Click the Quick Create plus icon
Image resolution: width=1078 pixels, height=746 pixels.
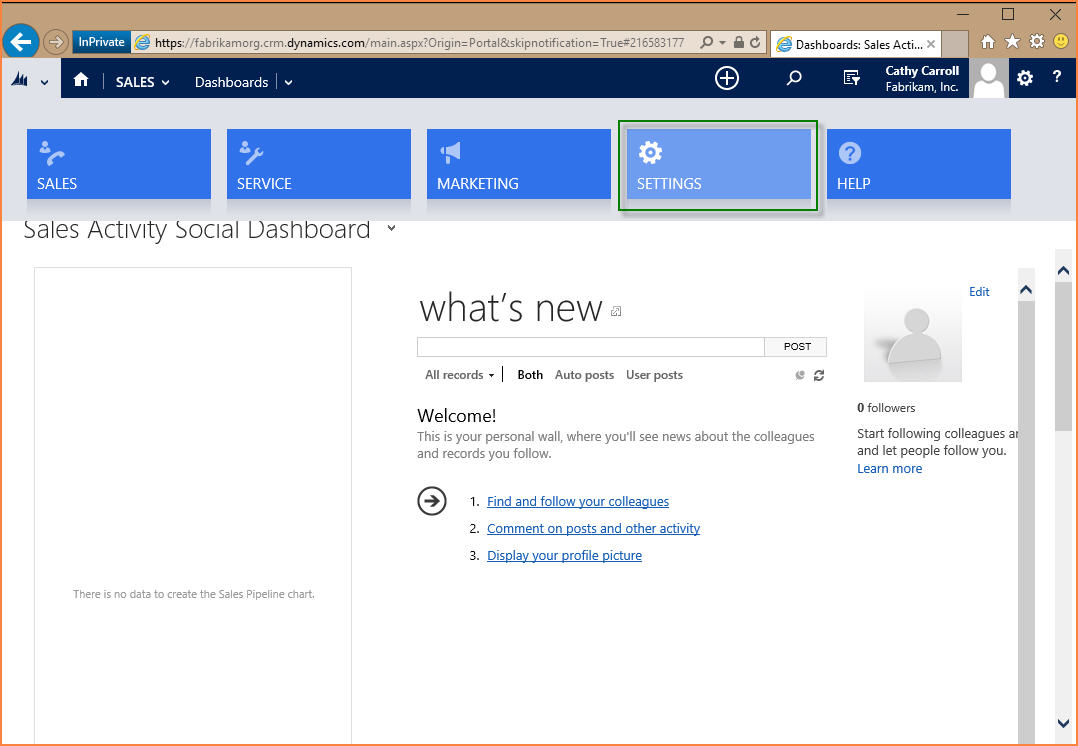727,78
